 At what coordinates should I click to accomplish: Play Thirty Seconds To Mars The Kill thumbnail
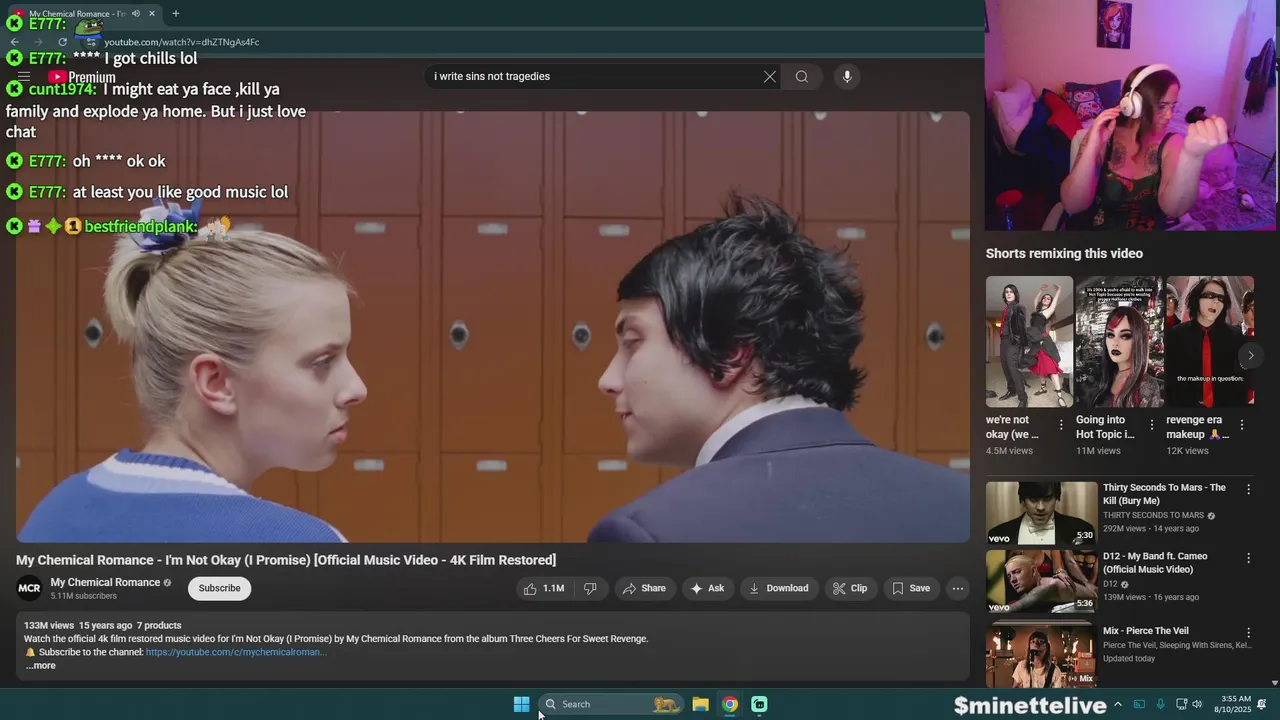coord(1041,513)
